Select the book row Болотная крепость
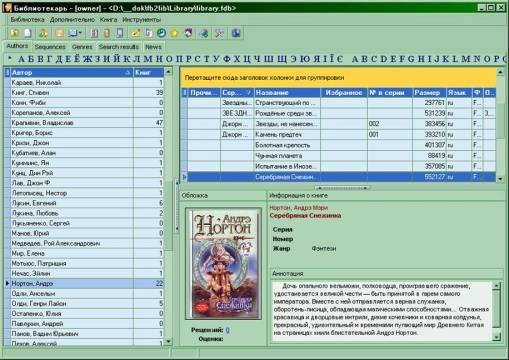509x360 pixels. [339, 145]
